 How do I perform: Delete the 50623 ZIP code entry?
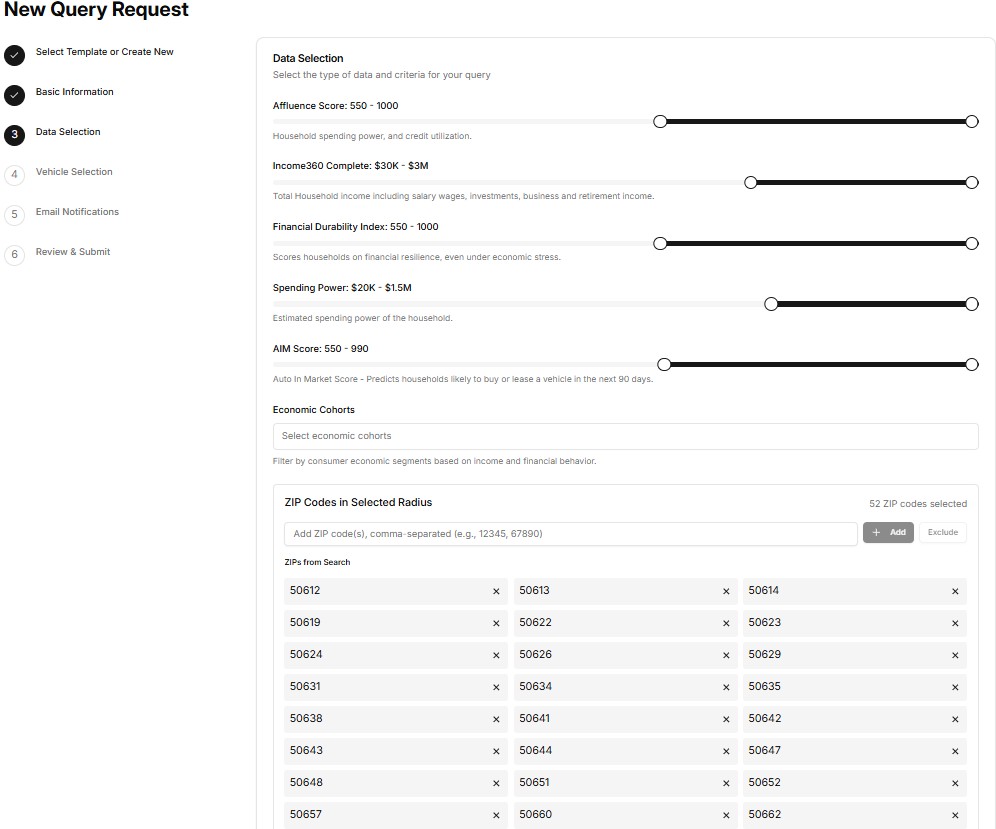(955, 623)
